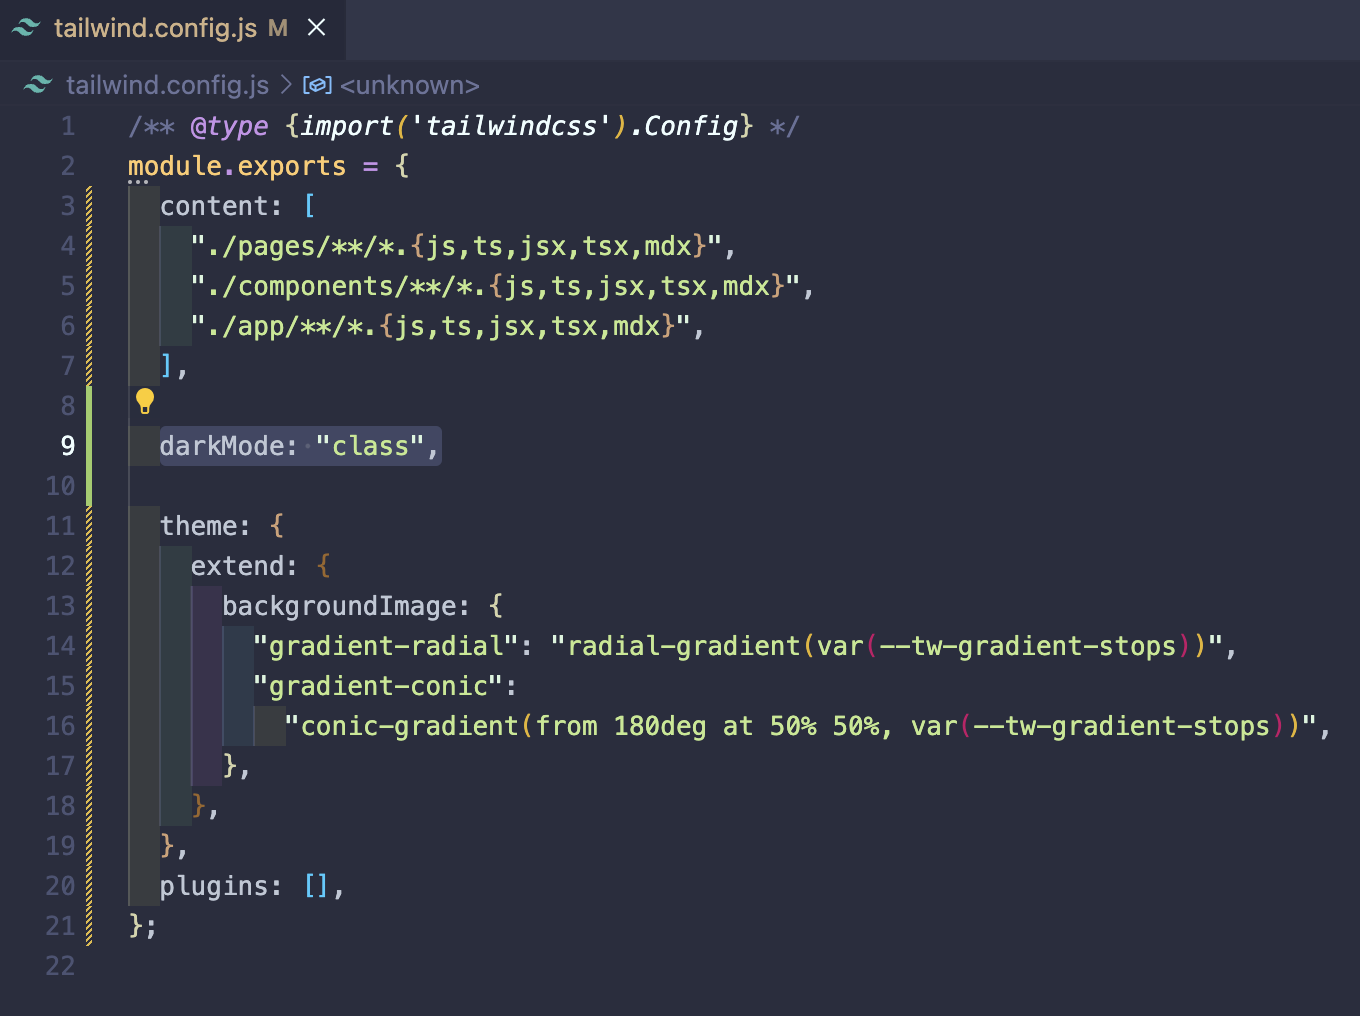Screen dimensions: 1360x1016
Task: Click the "class" string value
Action: [x=370, y=446]
